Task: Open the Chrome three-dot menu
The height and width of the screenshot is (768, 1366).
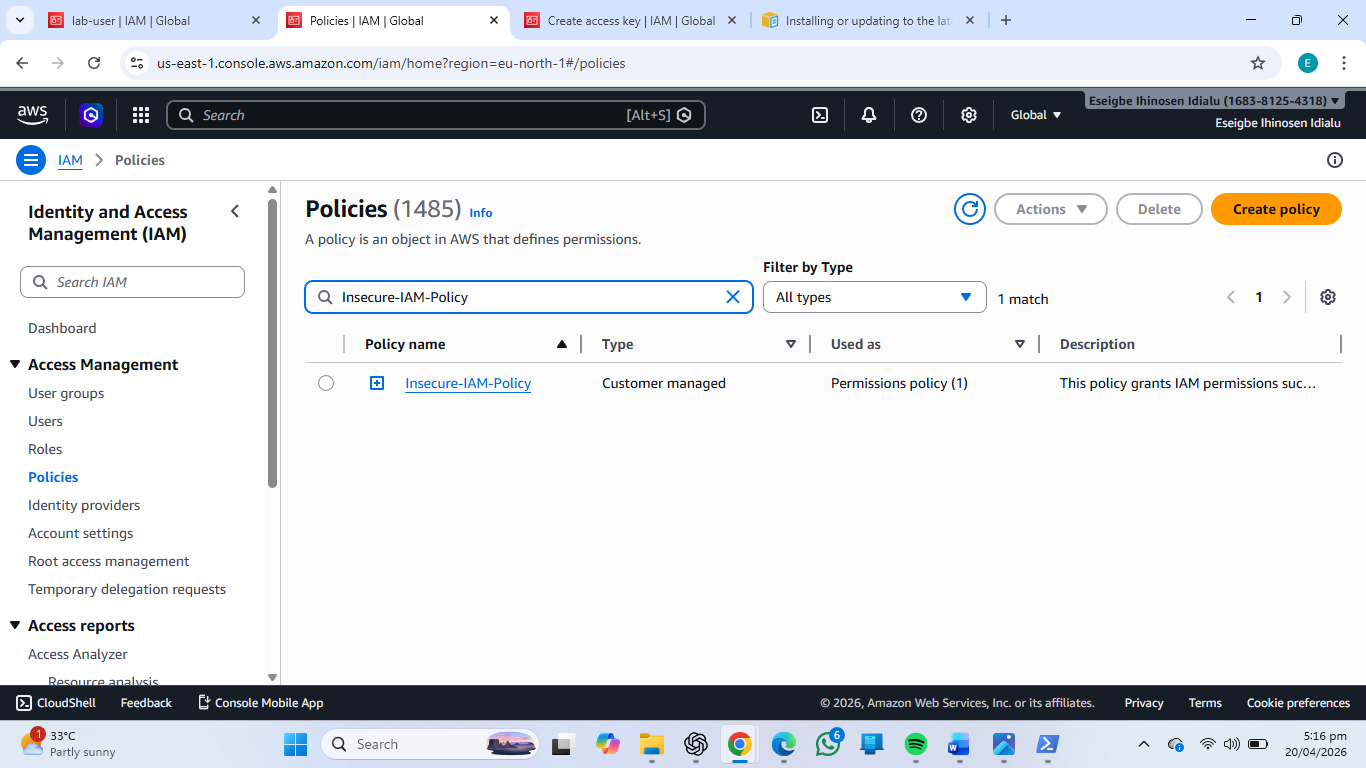Action: pyautogui.click(x=1344, y=63)
